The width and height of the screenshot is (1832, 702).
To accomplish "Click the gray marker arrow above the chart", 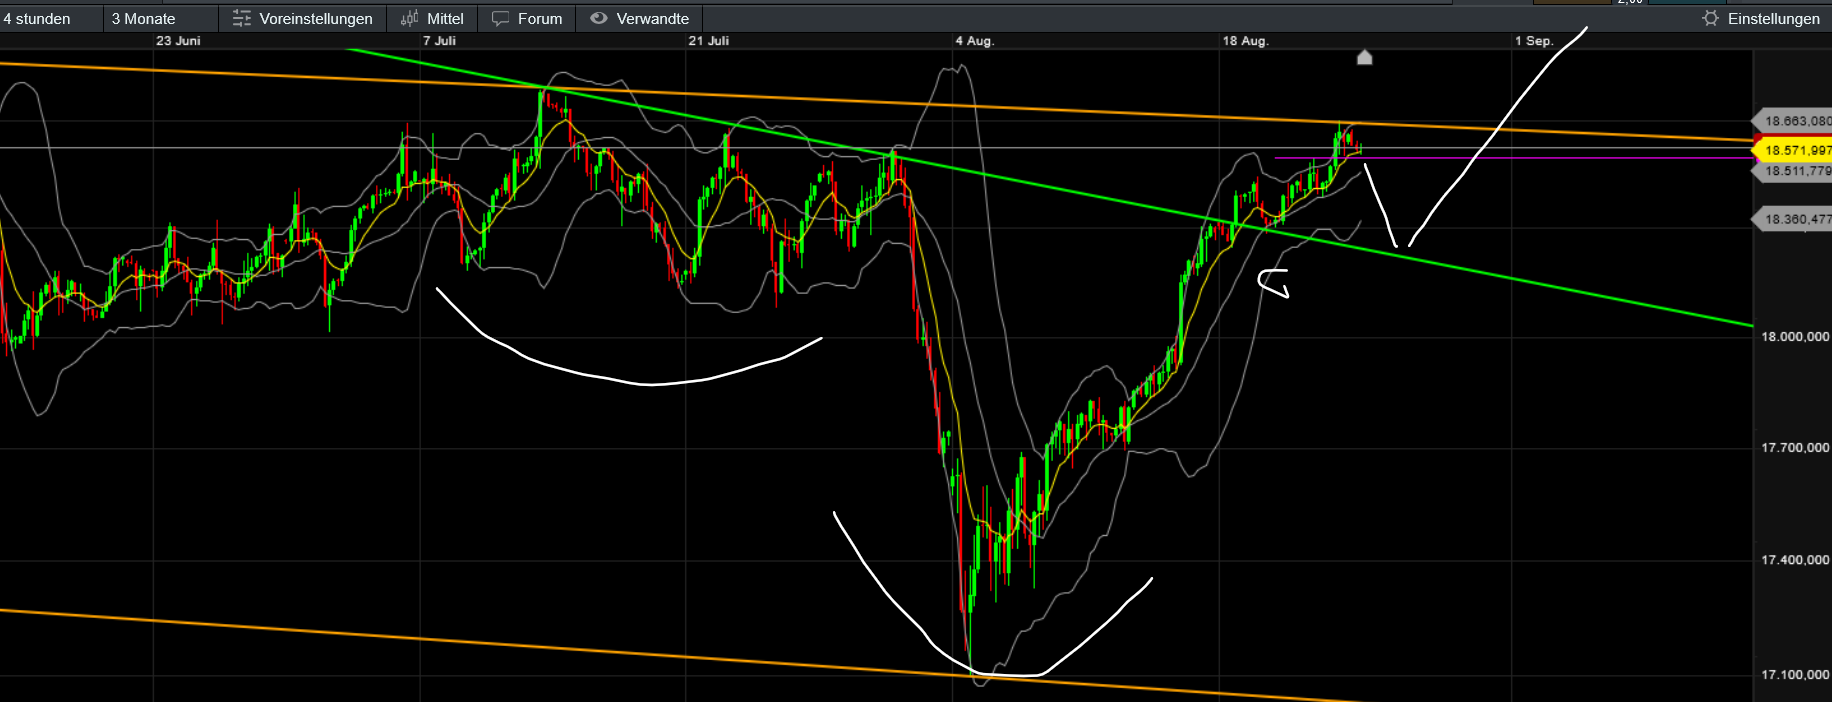I will (x=1364, y=57).
